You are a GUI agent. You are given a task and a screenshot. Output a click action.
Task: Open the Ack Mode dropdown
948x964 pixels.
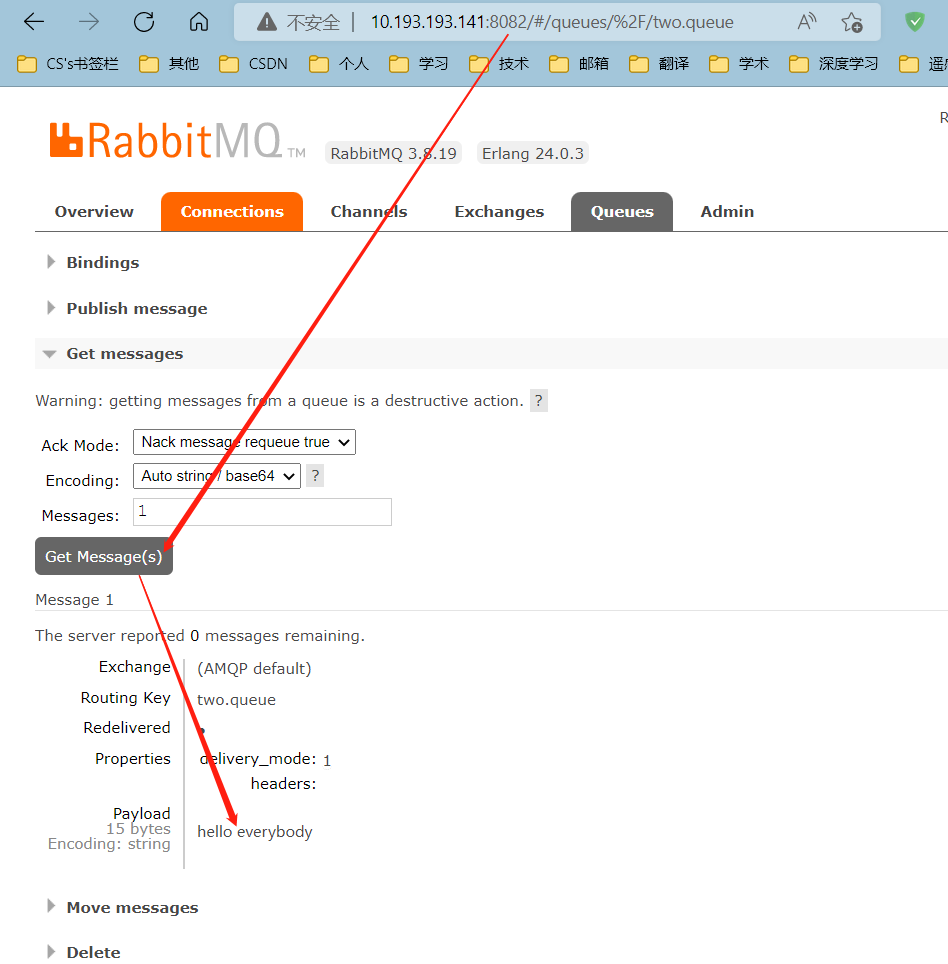click(244, 442)
